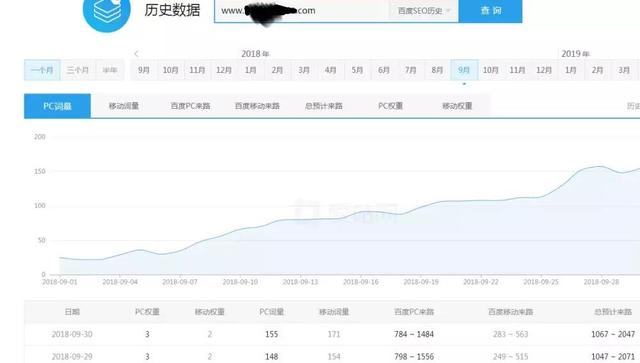Click the 2018-09-29 date cell
Viewport: 640px width, 363px height.
72,356
